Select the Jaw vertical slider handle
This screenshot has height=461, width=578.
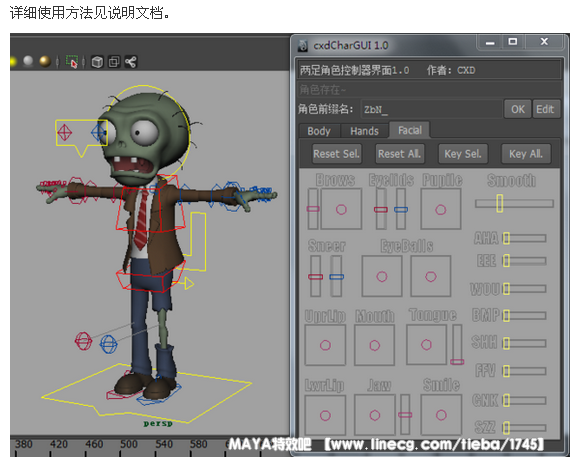point(405,415)
